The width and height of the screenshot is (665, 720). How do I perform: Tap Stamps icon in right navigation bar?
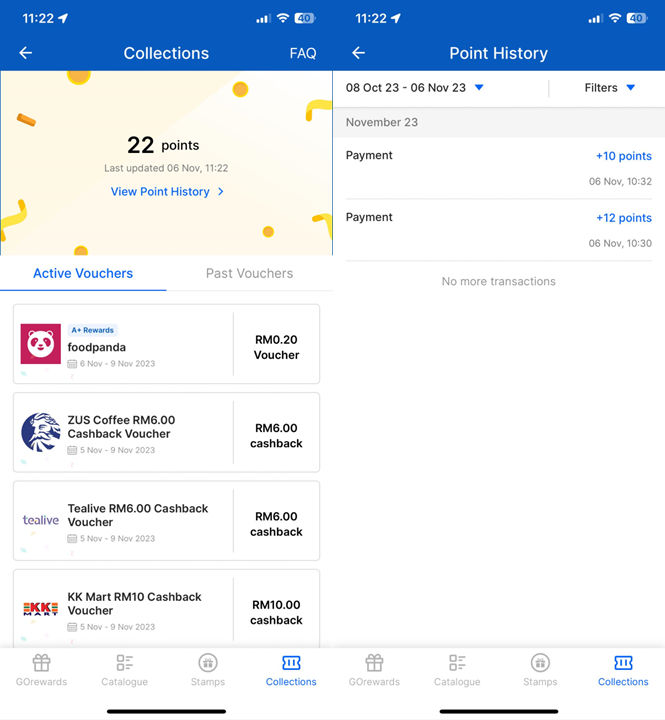[540, 663]
